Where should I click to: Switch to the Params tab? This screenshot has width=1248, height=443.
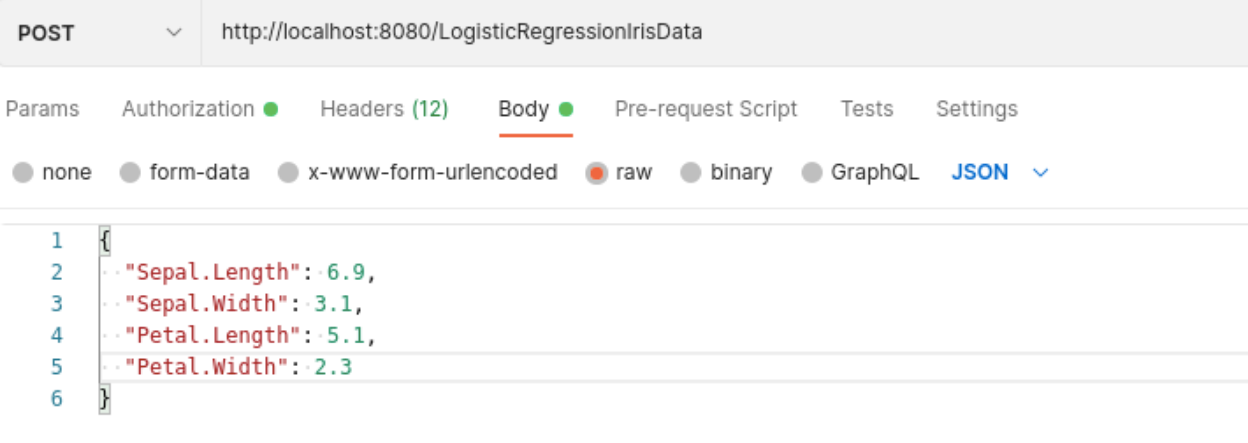42,109
